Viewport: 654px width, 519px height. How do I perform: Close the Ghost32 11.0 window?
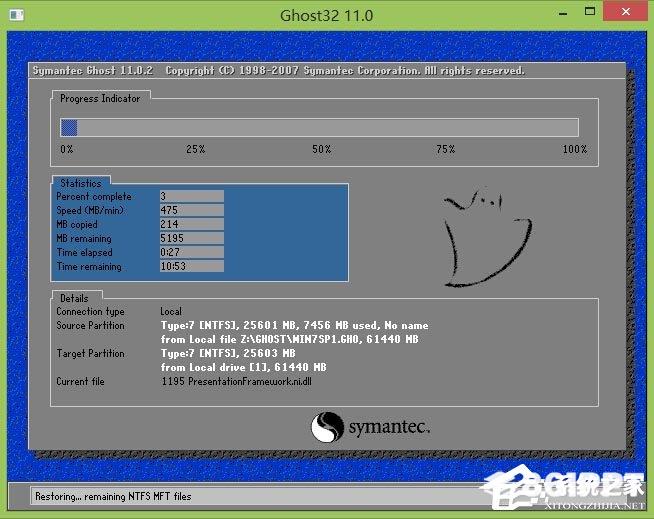coord(625,12)
